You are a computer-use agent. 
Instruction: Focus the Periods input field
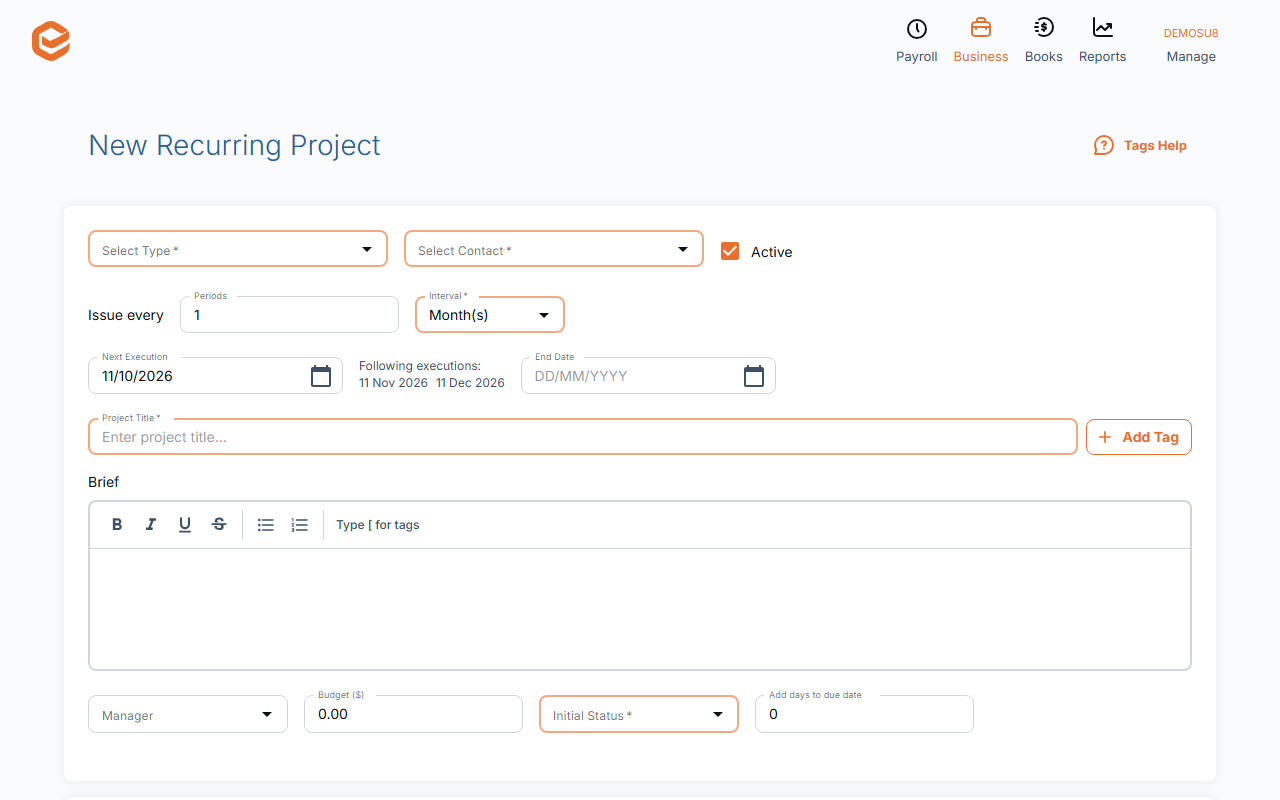(x=289, y=315)
